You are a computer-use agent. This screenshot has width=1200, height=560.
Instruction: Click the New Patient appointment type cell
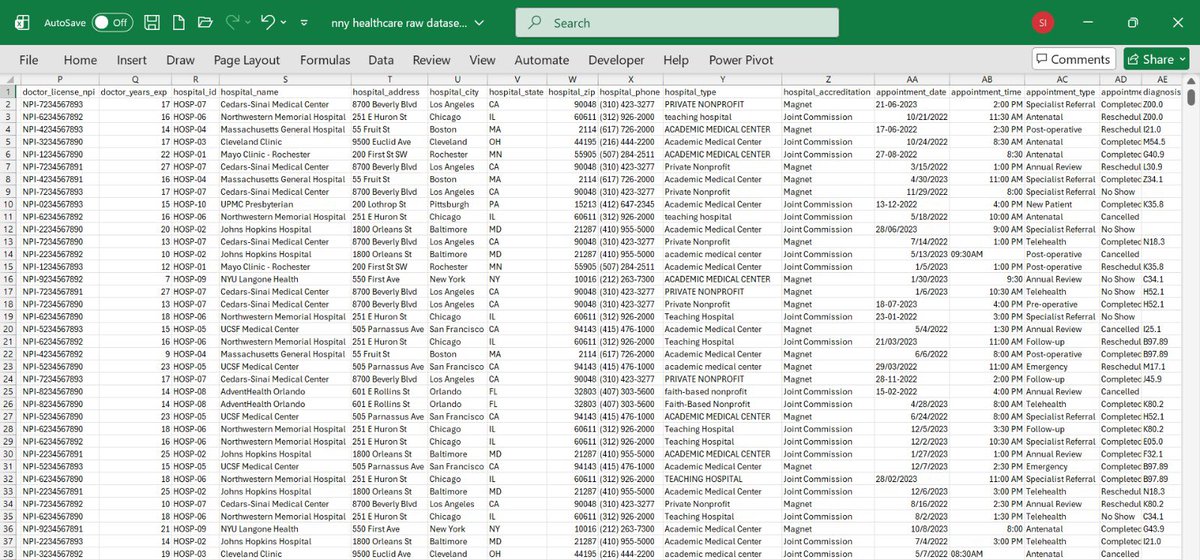coord(1062,204)
